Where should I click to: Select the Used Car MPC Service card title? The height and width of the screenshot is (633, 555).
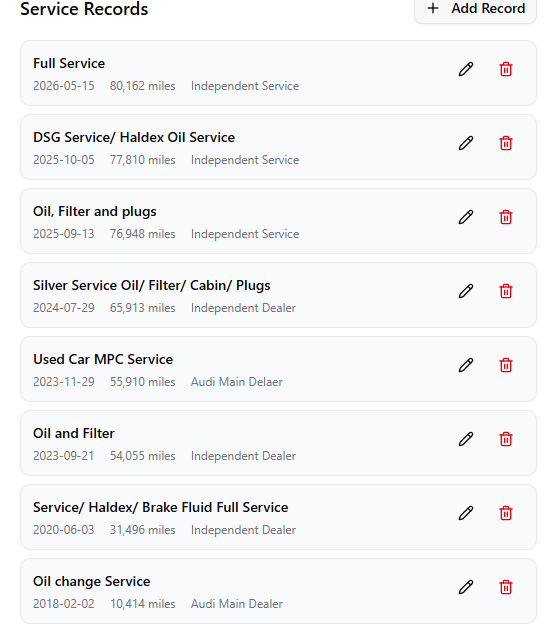pyautogui.click(x=103, y=359)
